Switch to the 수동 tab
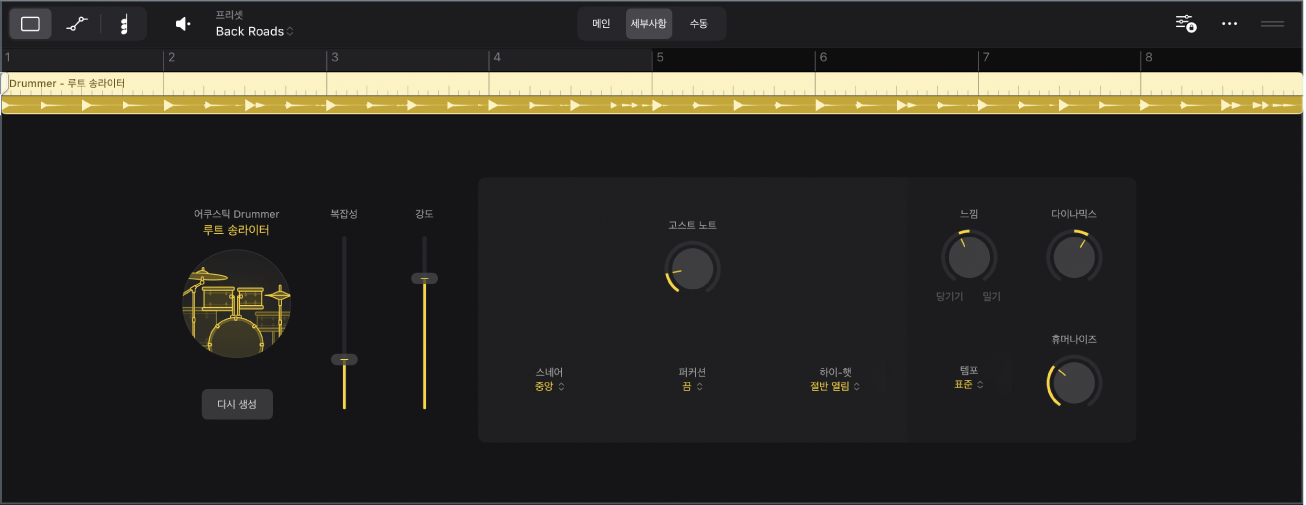Image resolution: width=1306 pixels, height=505 pixels. tap(698, 24)
